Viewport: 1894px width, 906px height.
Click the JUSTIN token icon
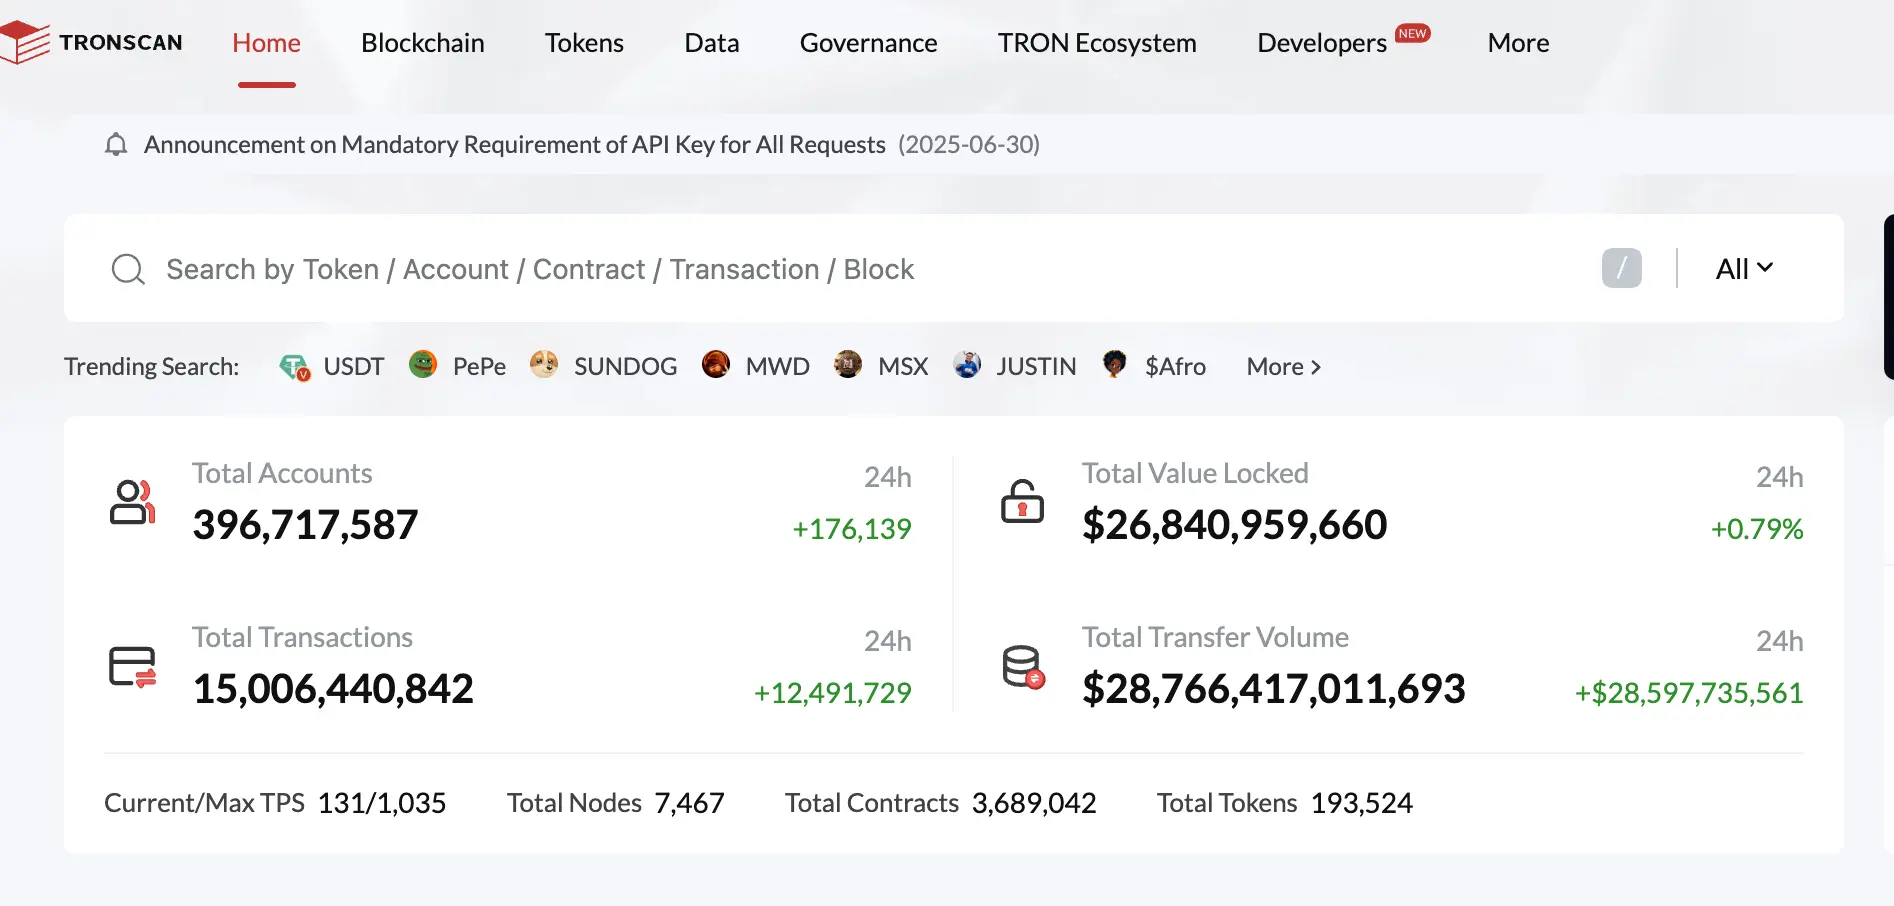click(967, 364)
